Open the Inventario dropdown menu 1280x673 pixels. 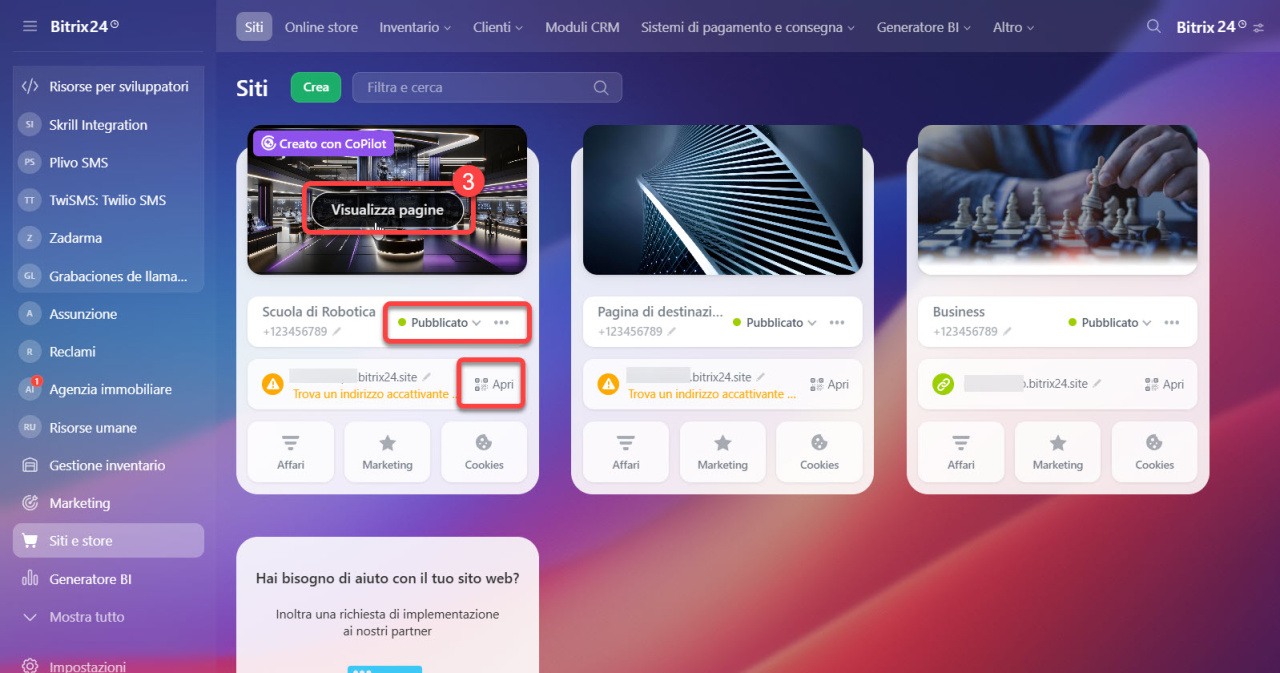[x=415, y=27]
